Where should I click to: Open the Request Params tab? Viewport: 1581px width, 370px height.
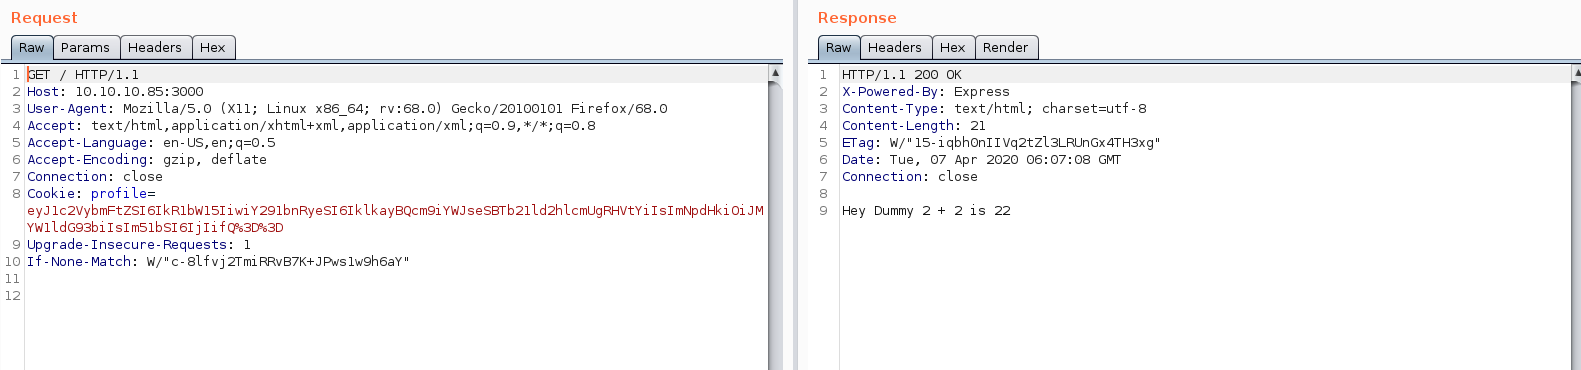(86, 48)
